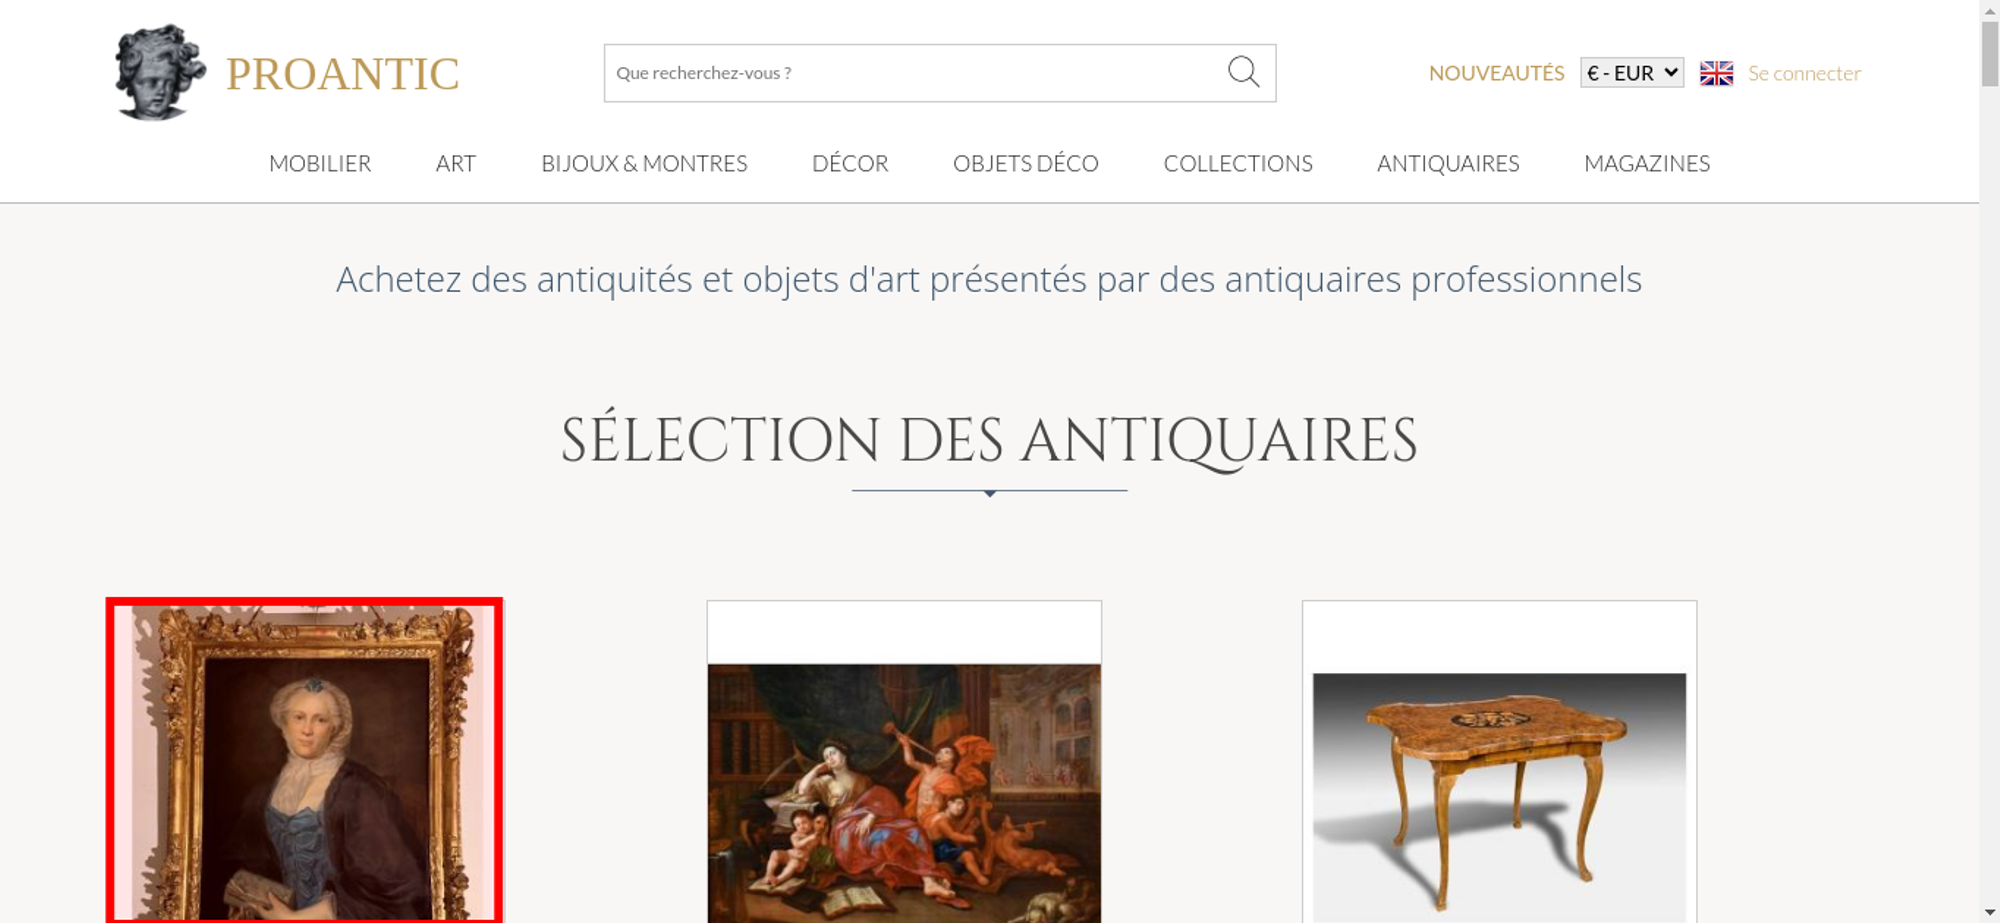
Task: Click the Se connecter link
Action: tap(1804, 73)
